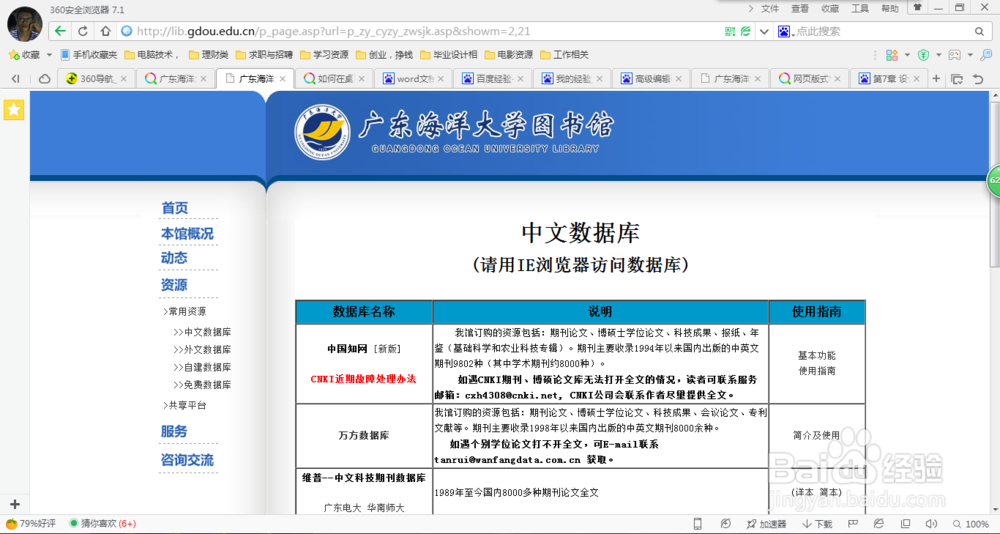Image resolution: width=1000 pixels, height=534 pixels.
Task: Reload the page with refresh icon
Action: [x=82, y=31]
